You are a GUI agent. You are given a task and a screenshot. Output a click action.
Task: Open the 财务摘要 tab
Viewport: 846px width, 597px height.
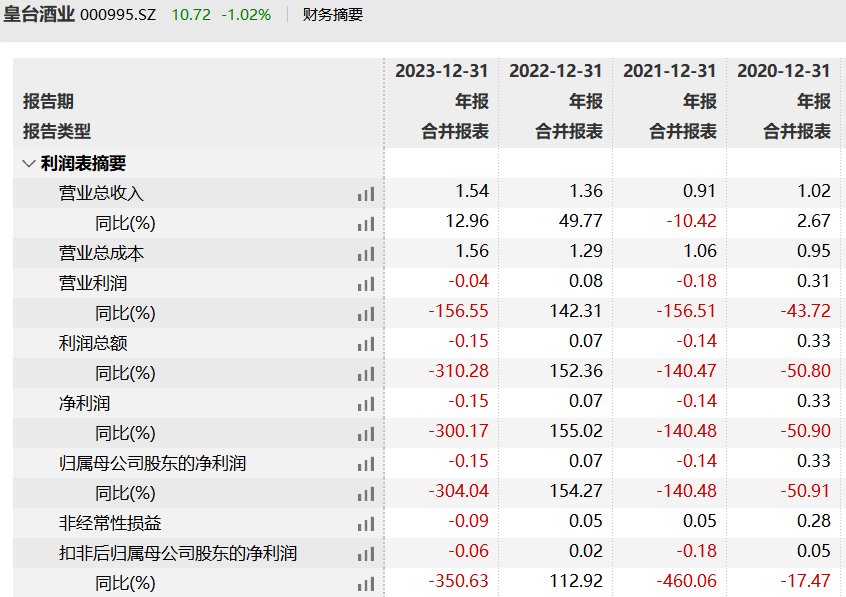333,15
